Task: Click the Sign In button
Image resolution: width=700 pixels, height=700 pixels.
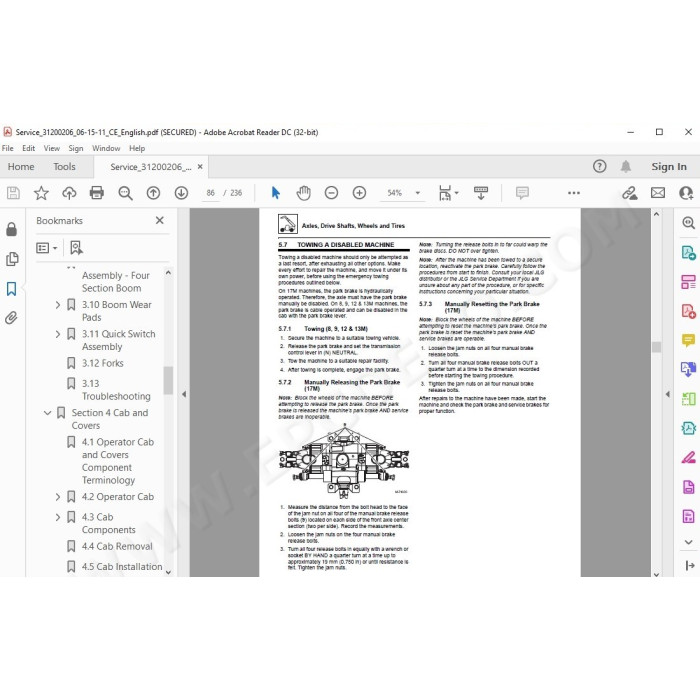Action: 669,167
